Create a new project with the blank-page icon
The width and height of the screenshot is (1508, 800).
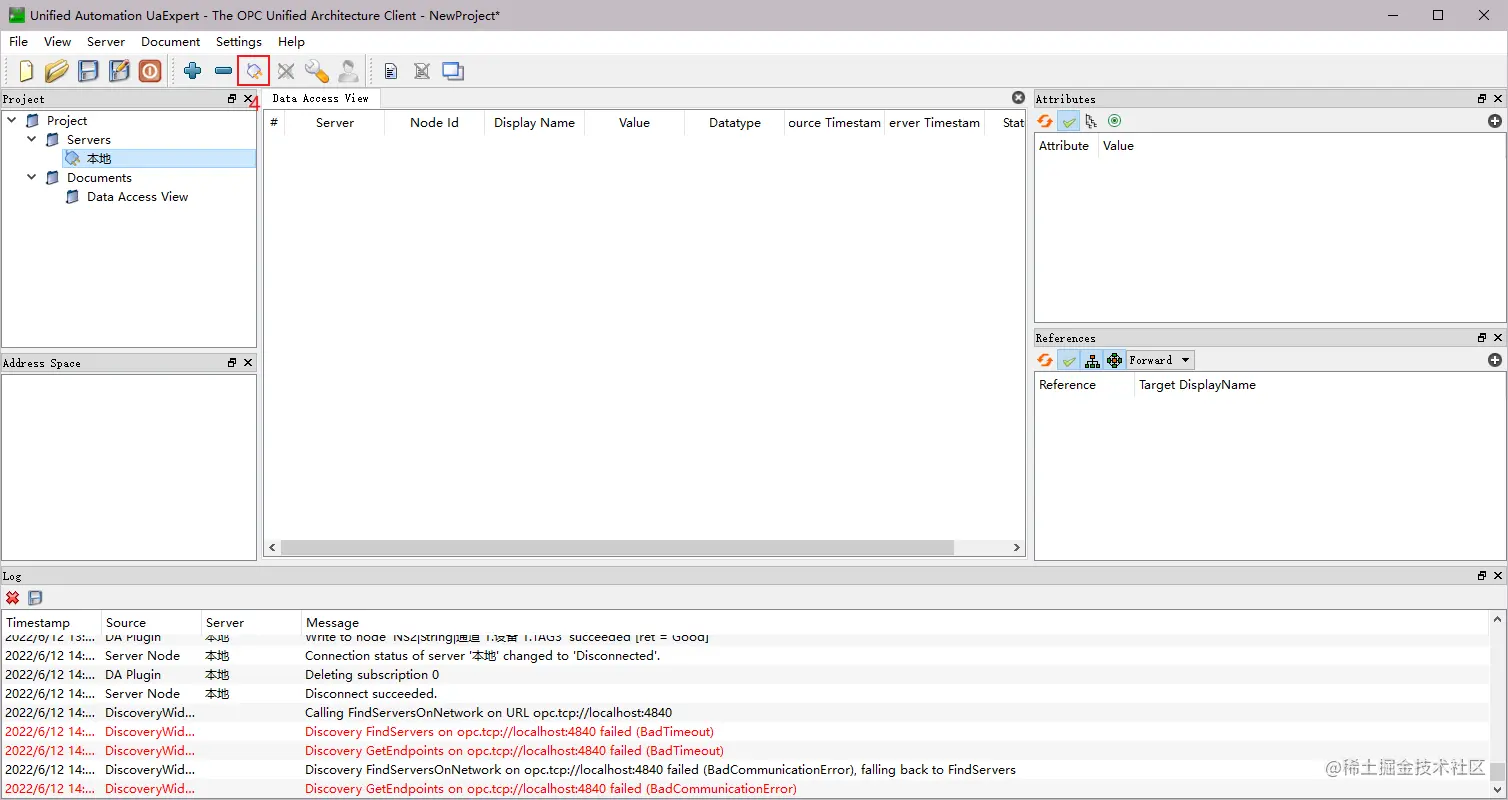(26, 71)
